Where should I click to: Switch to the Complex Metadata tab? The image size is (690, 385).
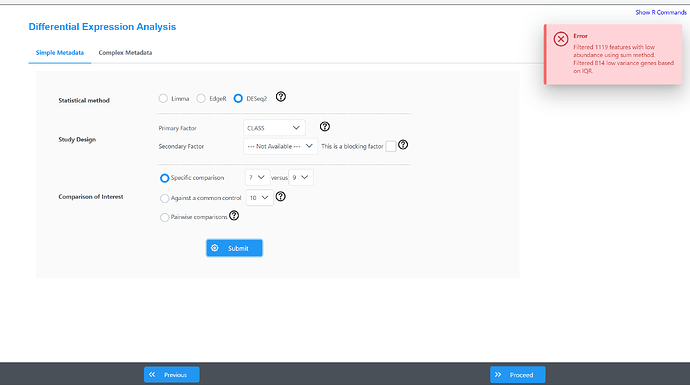click(125, 53)
